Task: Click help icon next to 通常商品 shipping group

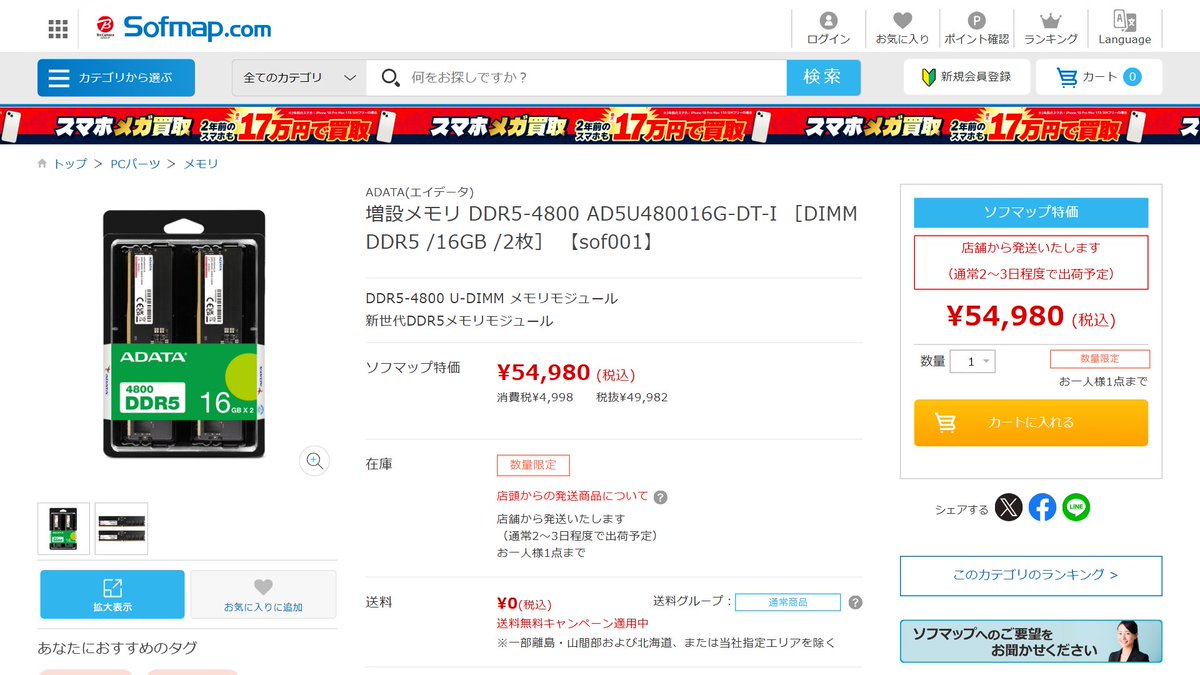Action: click(855, 602)
